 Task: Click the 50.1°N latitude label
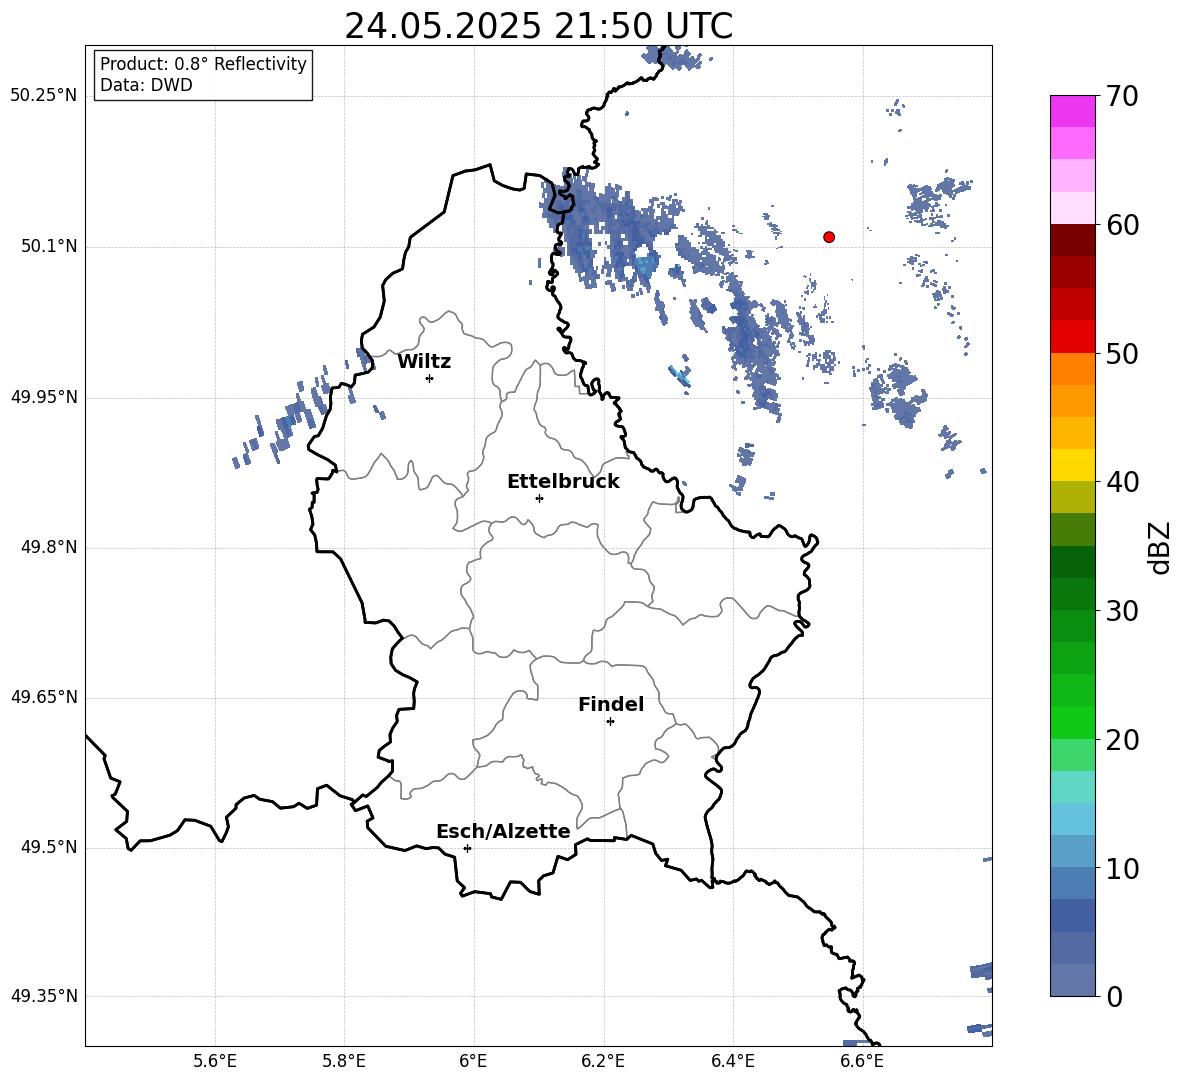point(49,247)
